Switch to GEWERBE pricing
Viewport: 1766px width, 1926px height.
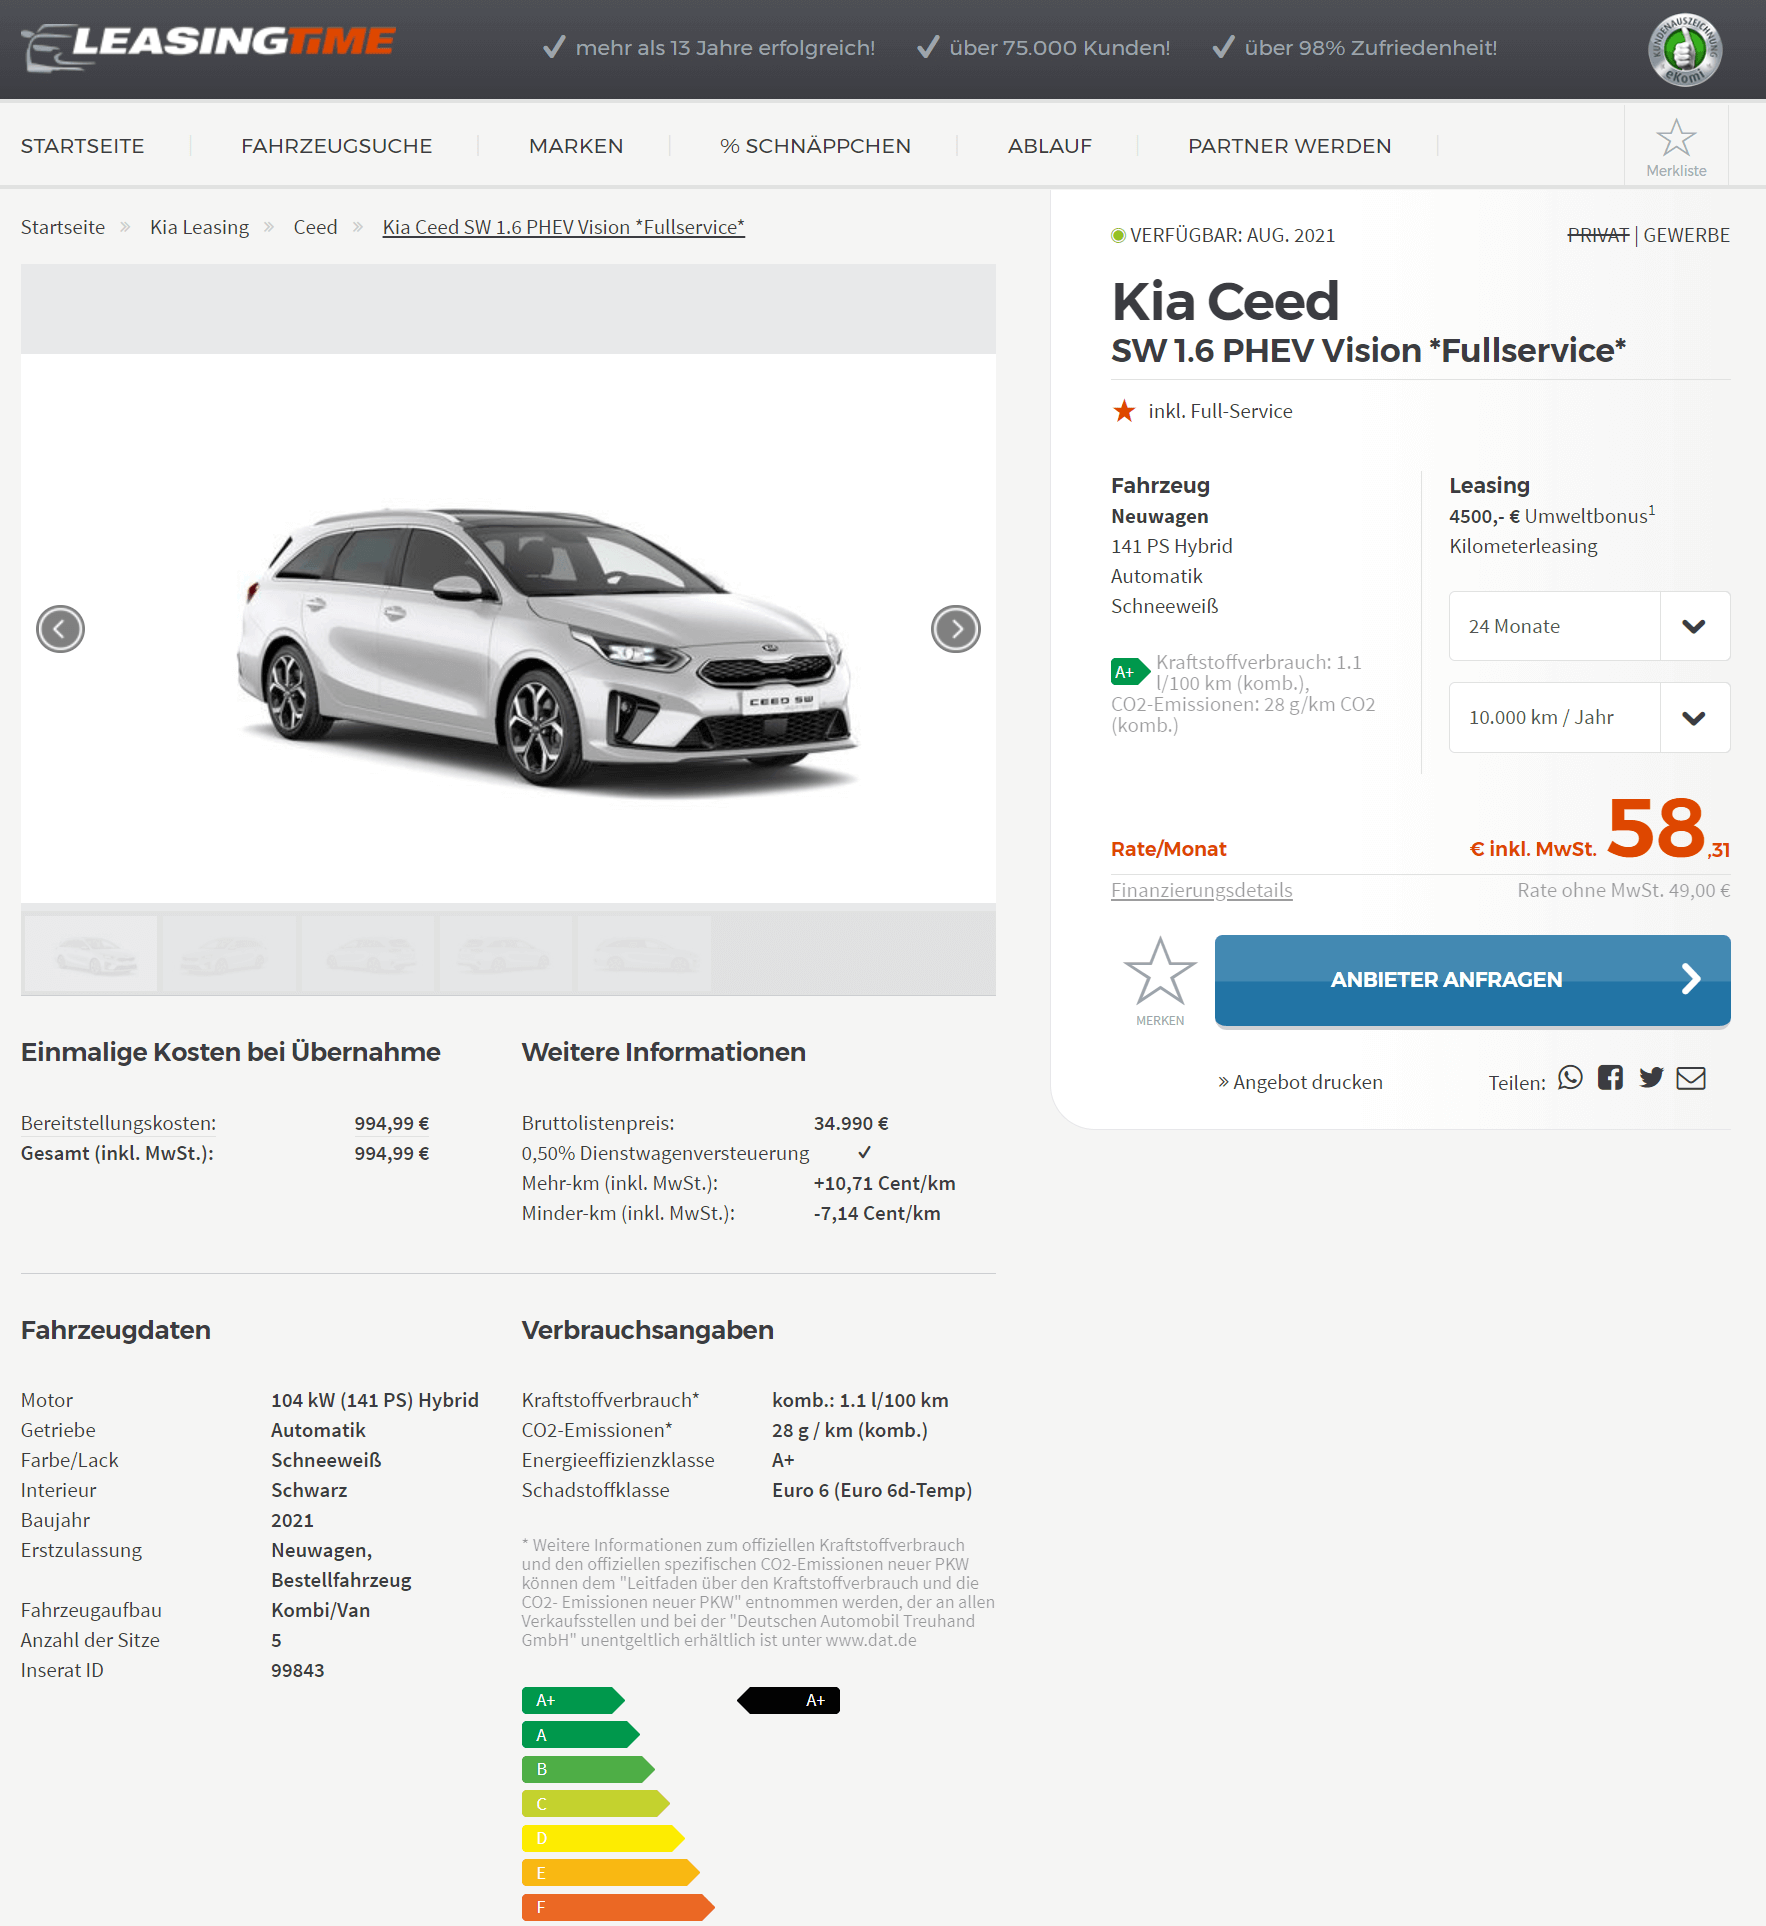pyautogui.click(x=1686, y=235)
